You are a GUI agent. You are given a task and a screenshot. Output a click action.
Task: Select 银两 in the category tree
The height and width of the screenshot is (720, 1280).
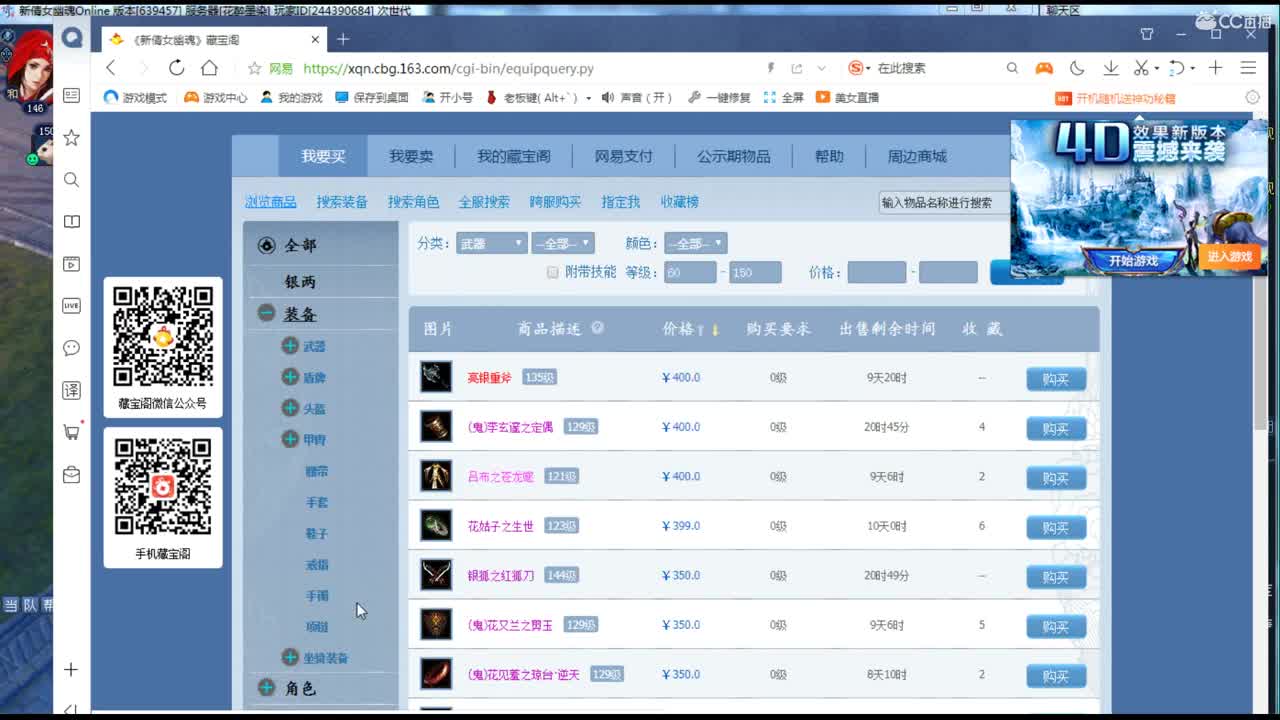point(300,282)
